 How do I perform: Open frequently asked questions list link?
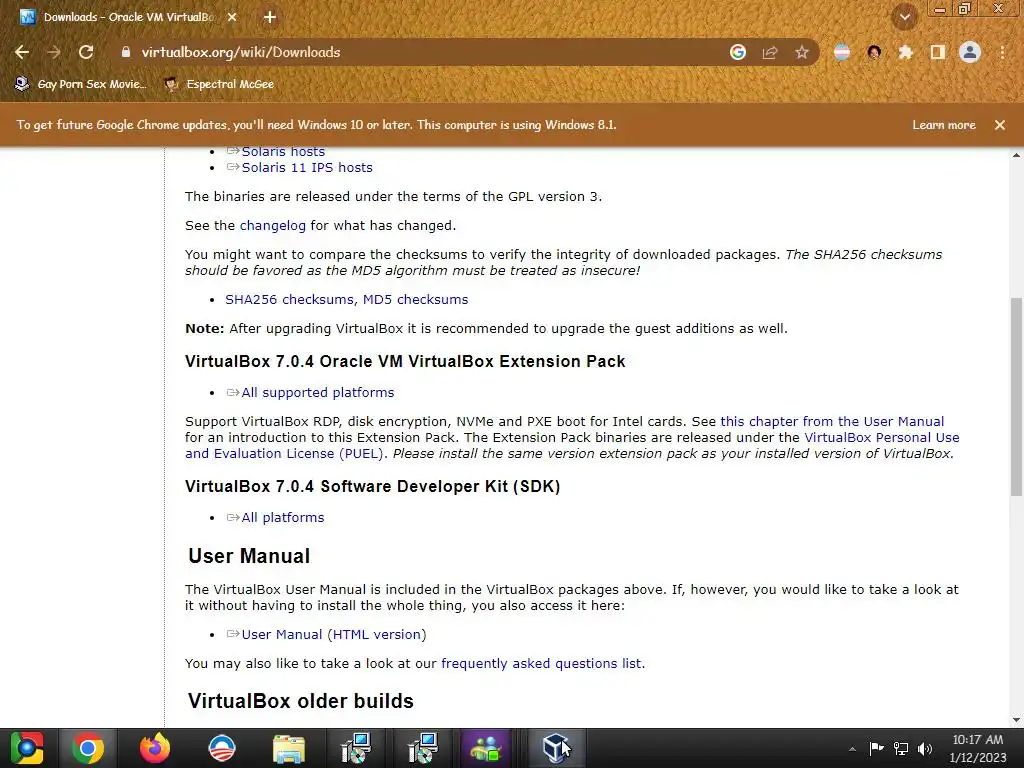pos(541,664)
